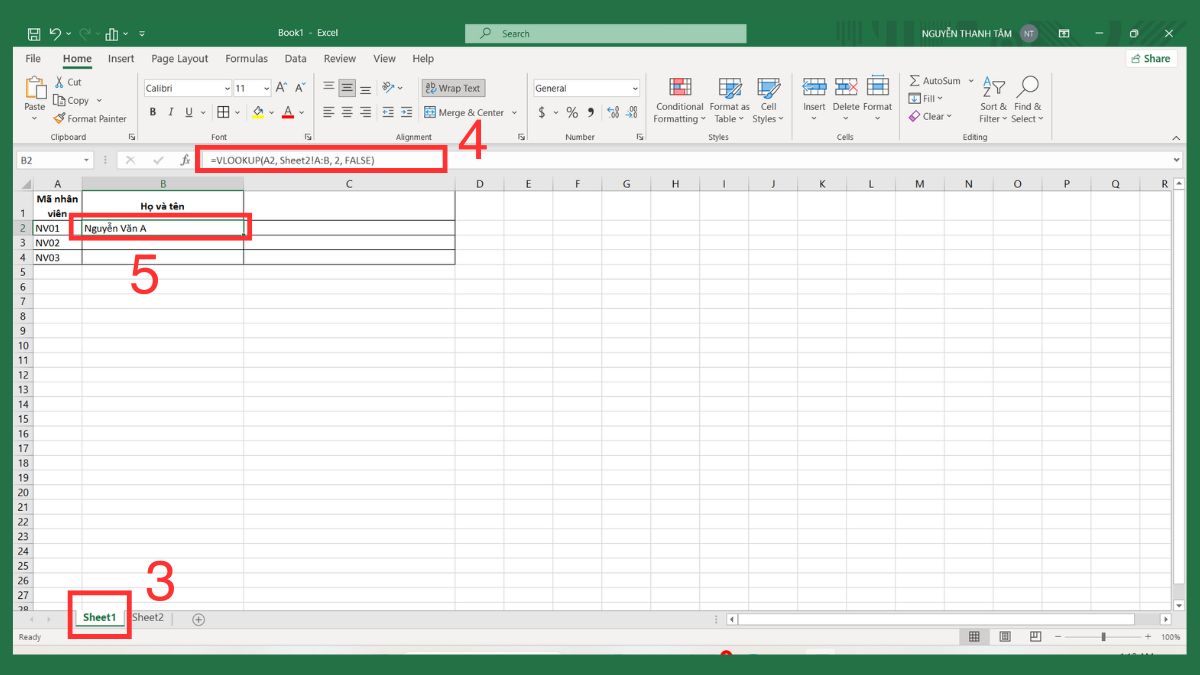The width and height of the screenshot is (1200, 675).
Task: Toggle Bold formatting
Action: [x=153, y=112]
